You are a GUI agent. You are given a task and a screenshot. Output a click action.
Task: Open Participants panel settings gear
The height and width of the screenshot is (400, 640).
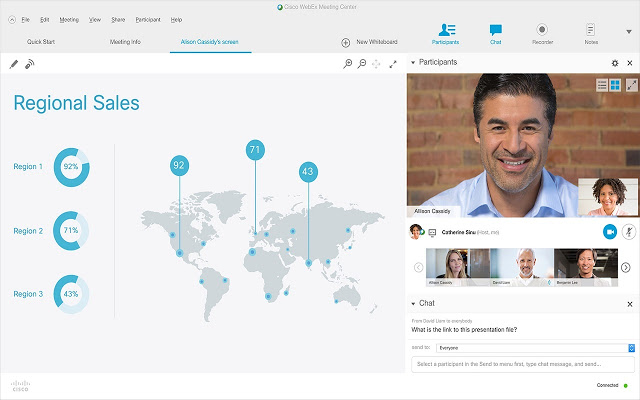pyautogui.click(x=615, y=63)
